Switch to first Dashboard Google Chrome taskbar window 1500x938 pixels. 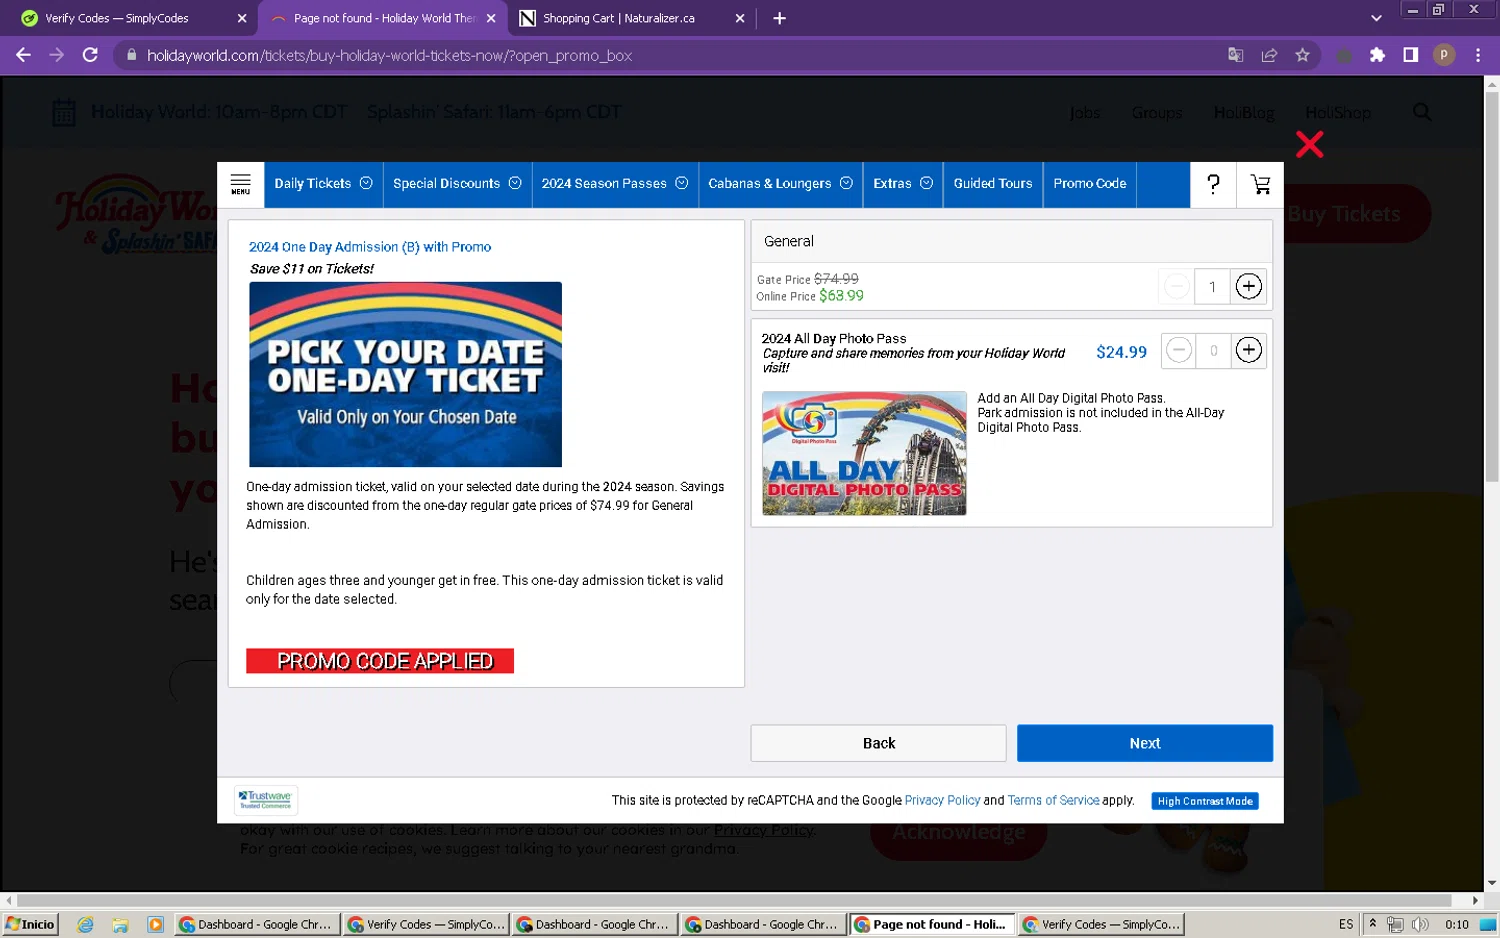256,924
